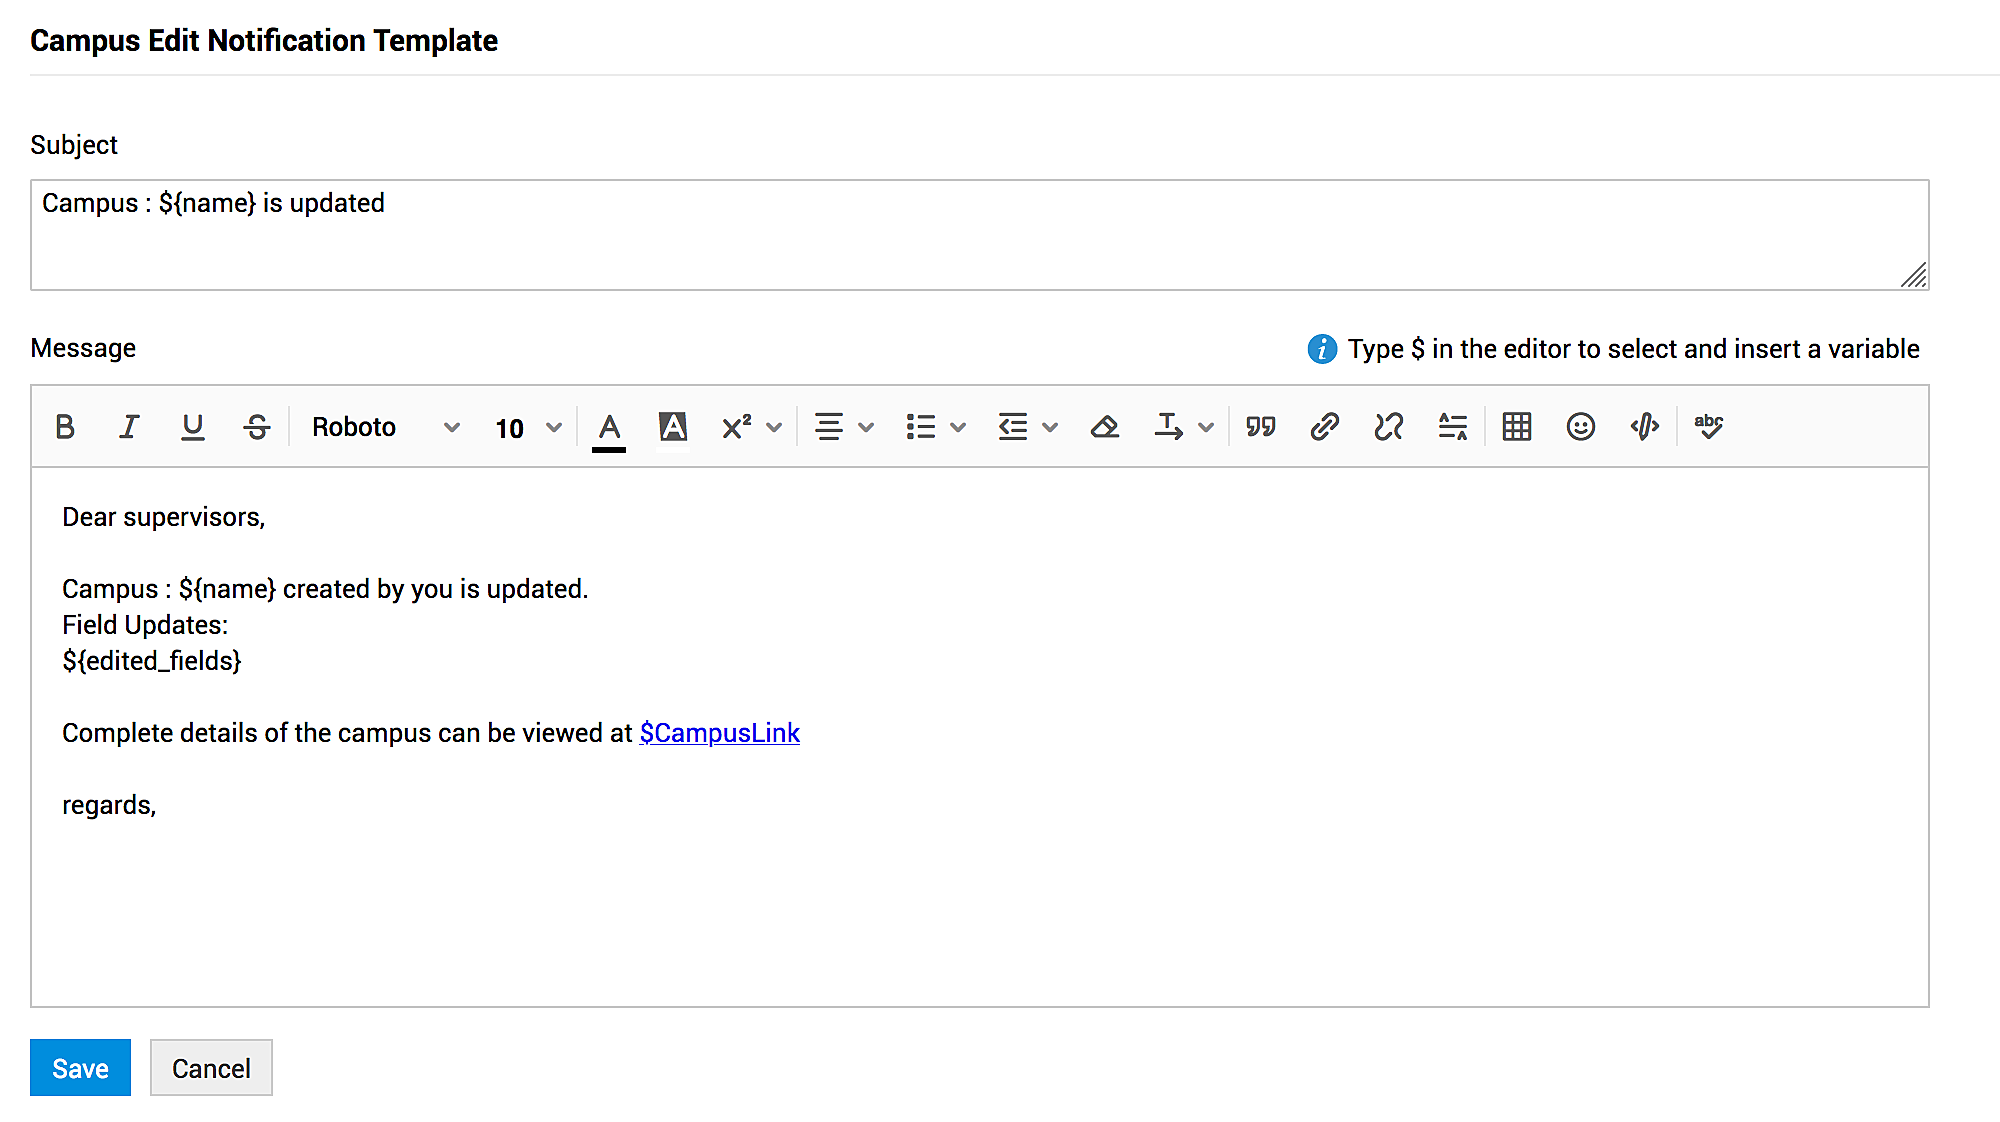2000x1122 pixels.
Task: Click the line spacing options icon
Action: [1453, 427]
